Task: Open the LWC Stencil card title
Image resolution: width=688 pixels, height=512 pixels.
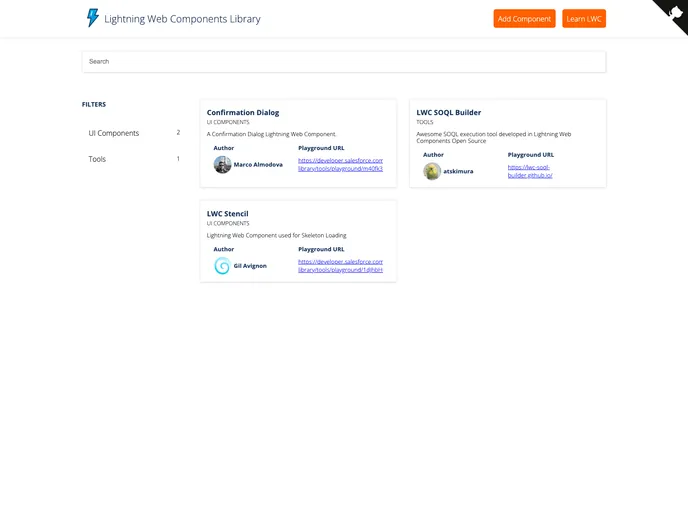Action: click(x=228, y=214)
